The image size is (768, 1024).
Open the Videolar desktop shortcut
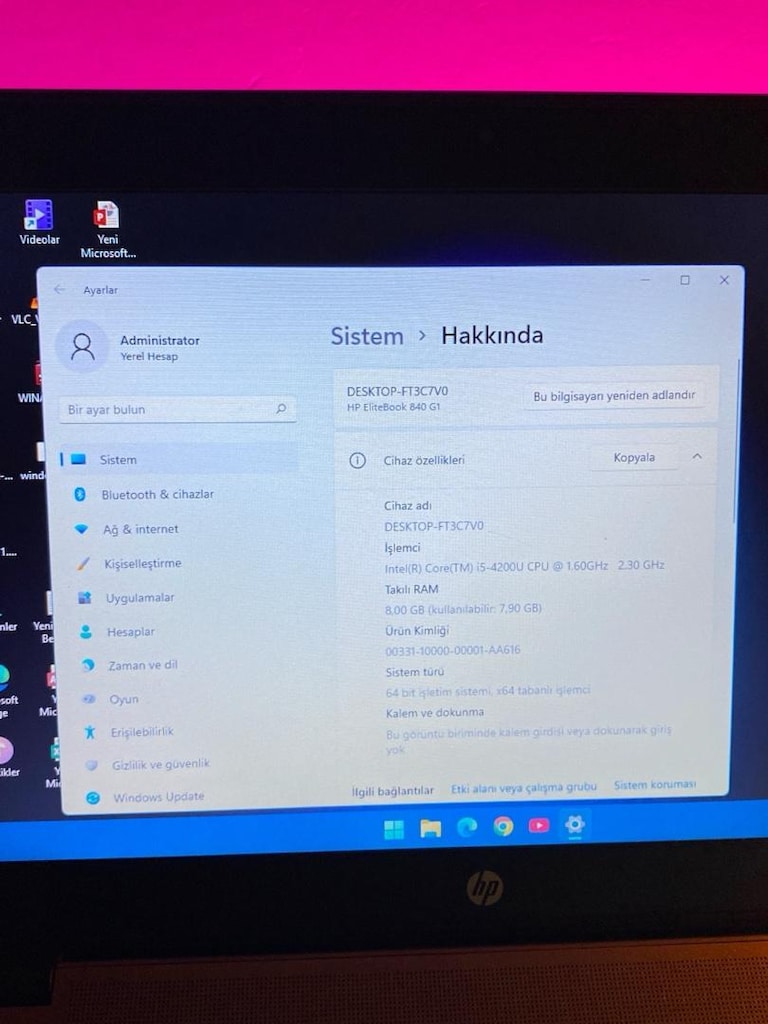pos(39,222)
